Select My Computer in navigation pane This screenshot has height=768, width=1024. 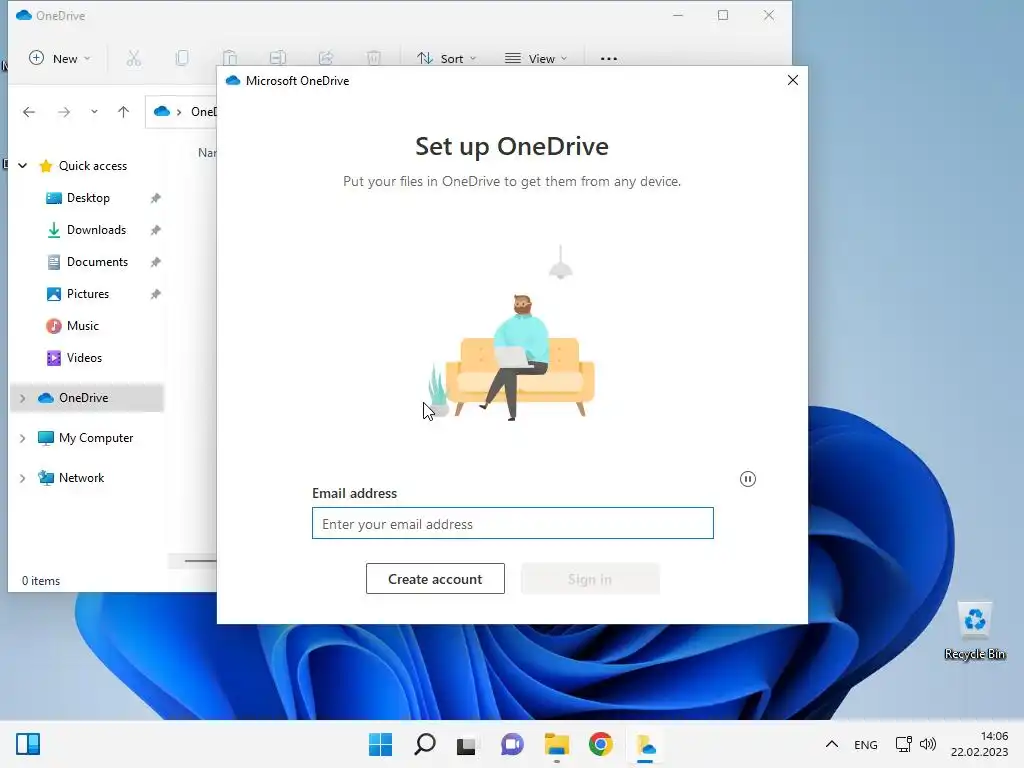[x=95, y=438]
